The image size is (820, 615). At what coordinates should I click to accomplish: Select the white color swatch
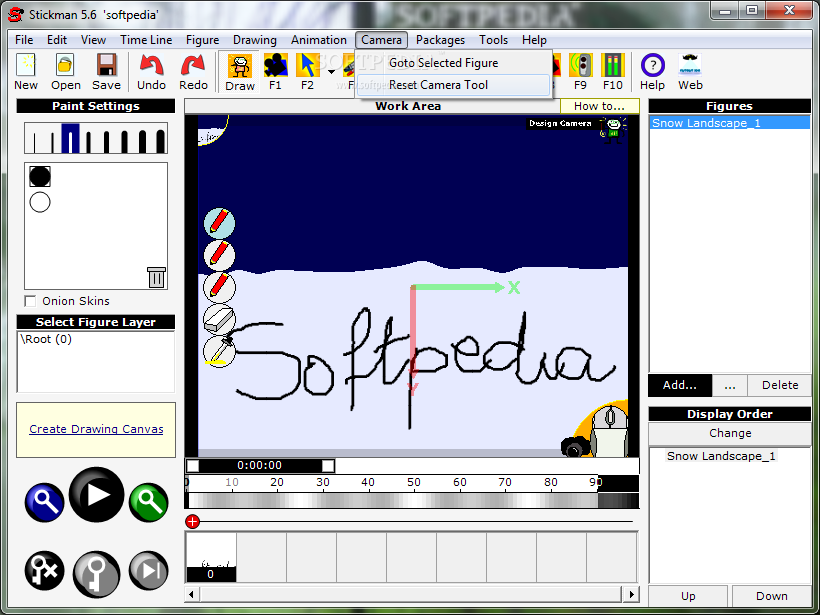(40, 202)
